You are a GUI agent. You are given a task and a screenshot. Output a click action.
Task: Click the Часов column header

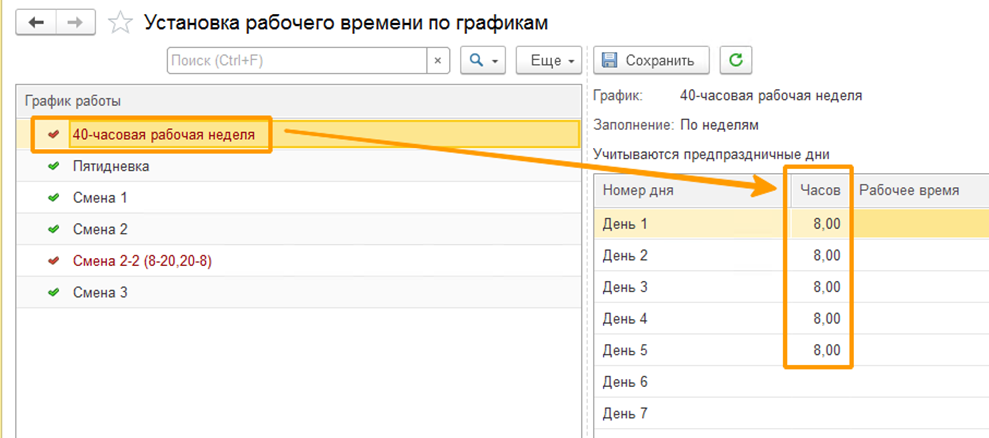[821, 189]
